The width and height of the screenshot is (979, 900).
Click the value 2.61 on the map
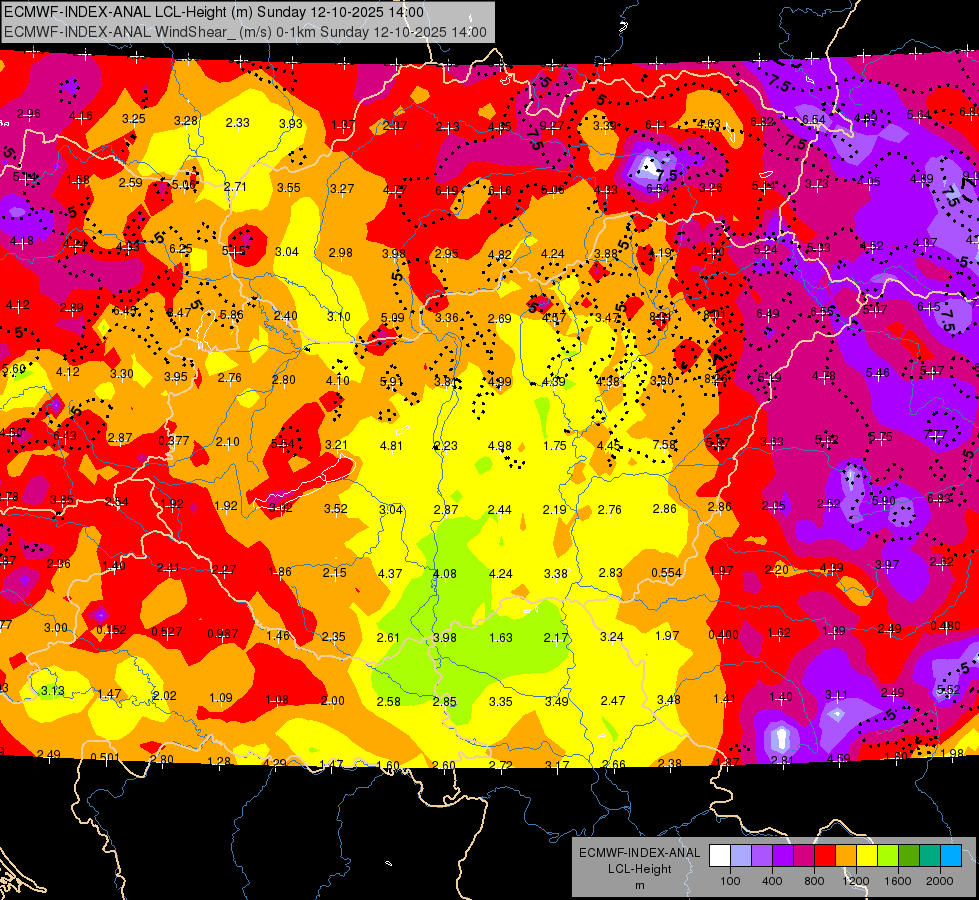(x=388, y=638)
